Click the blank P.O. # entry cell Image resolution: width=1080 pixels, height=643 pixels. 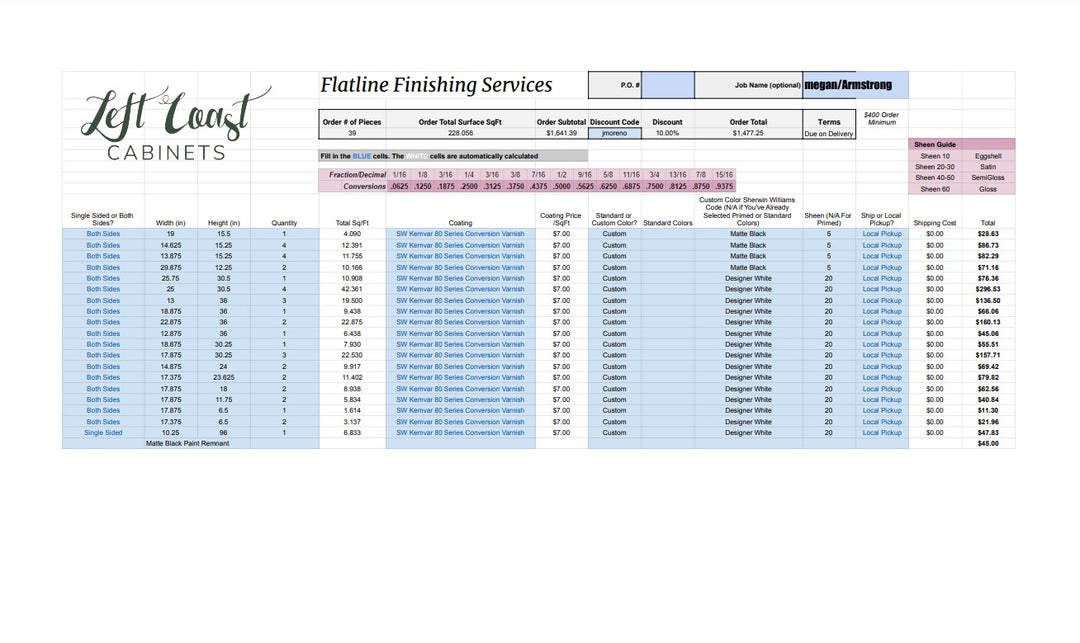coord(667,85)
